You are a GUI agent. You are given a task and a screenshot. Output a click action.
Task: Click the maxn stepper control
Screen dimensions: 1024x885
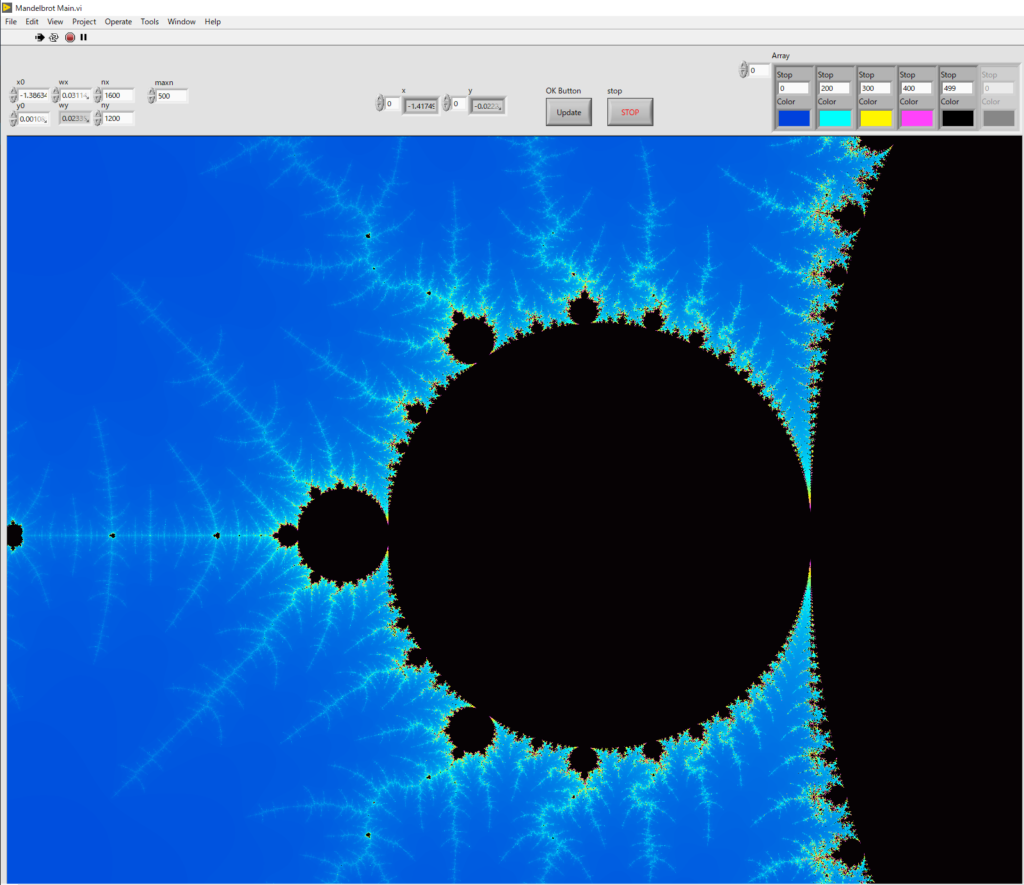click(x=152, y=96)
